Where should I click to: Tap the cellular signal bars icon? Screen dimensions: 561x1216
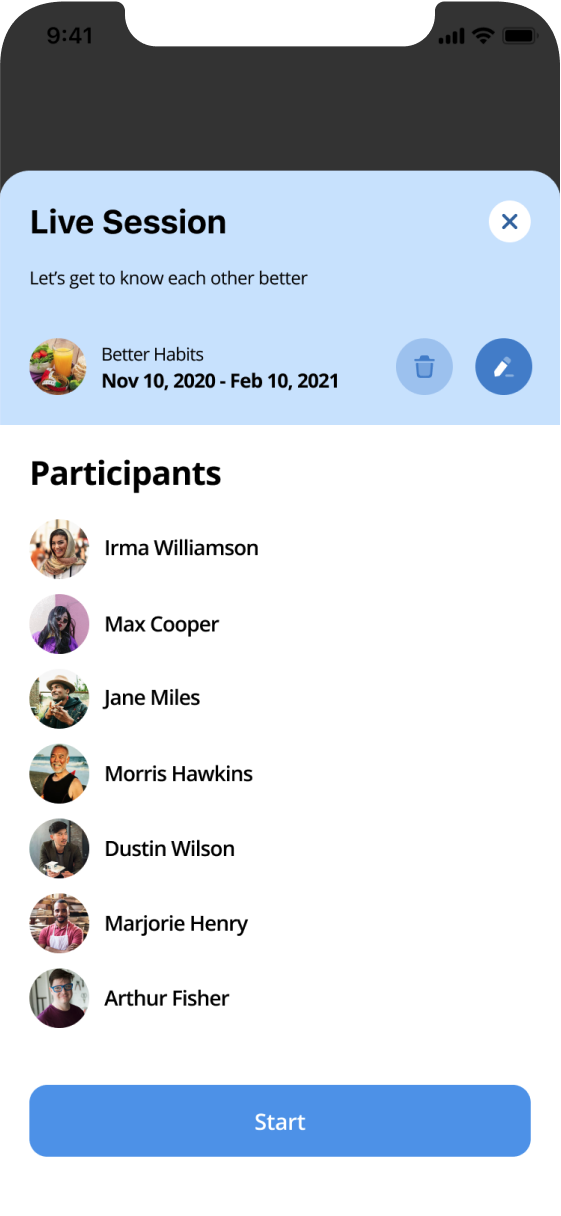point(452,36)
